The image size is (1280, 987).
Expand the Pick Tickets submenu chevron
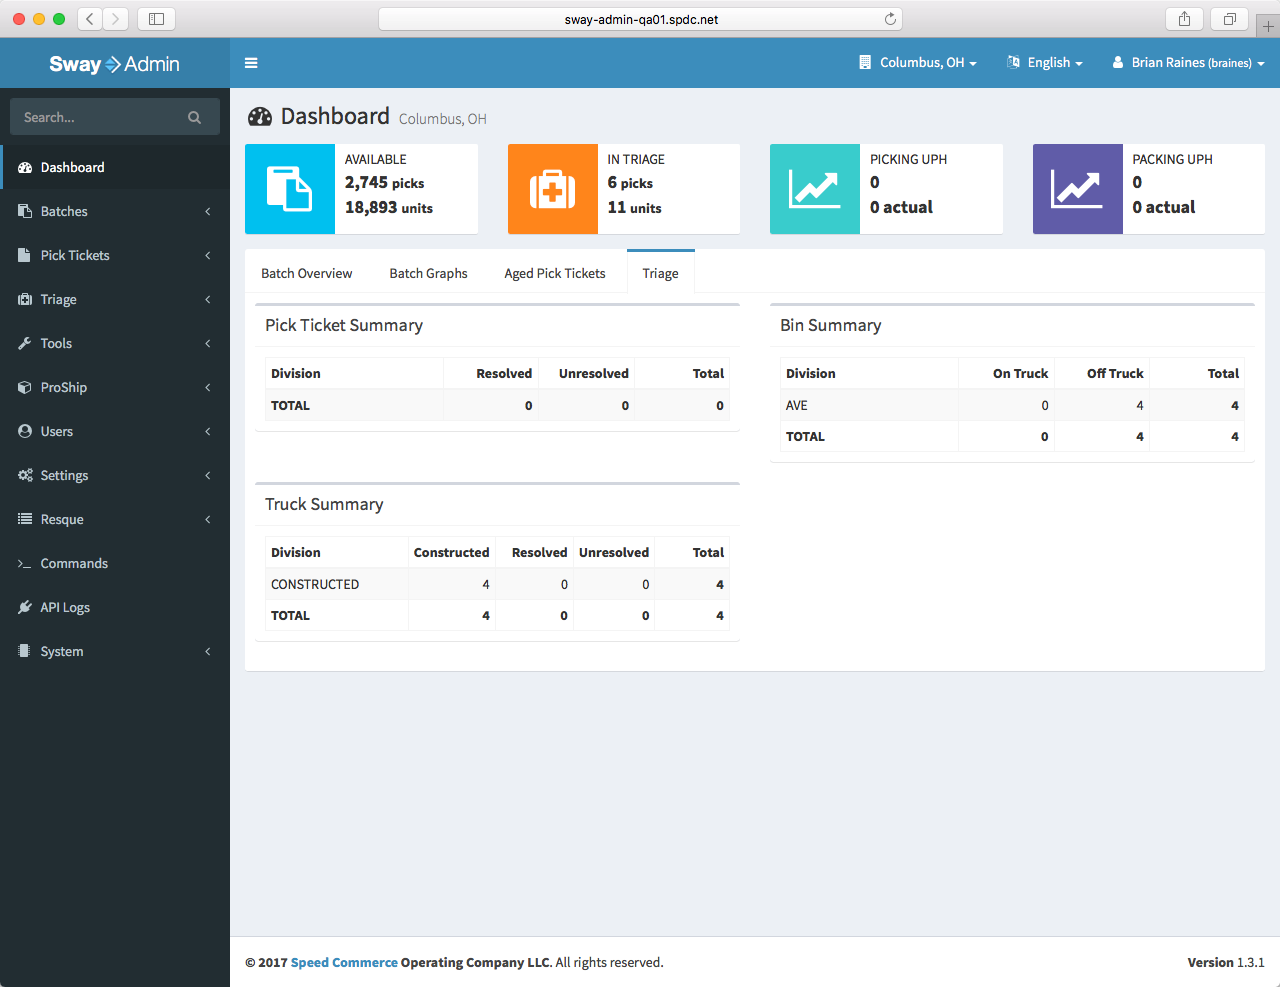coord(208,255)
